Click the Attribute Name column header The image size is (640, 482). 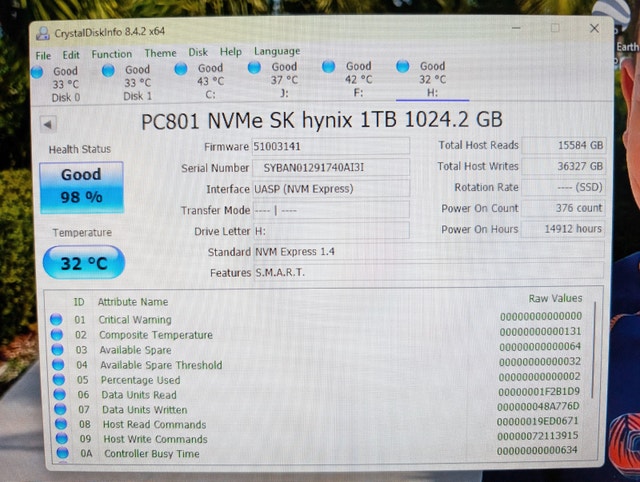pyautogui.click(x=133, y=302)
